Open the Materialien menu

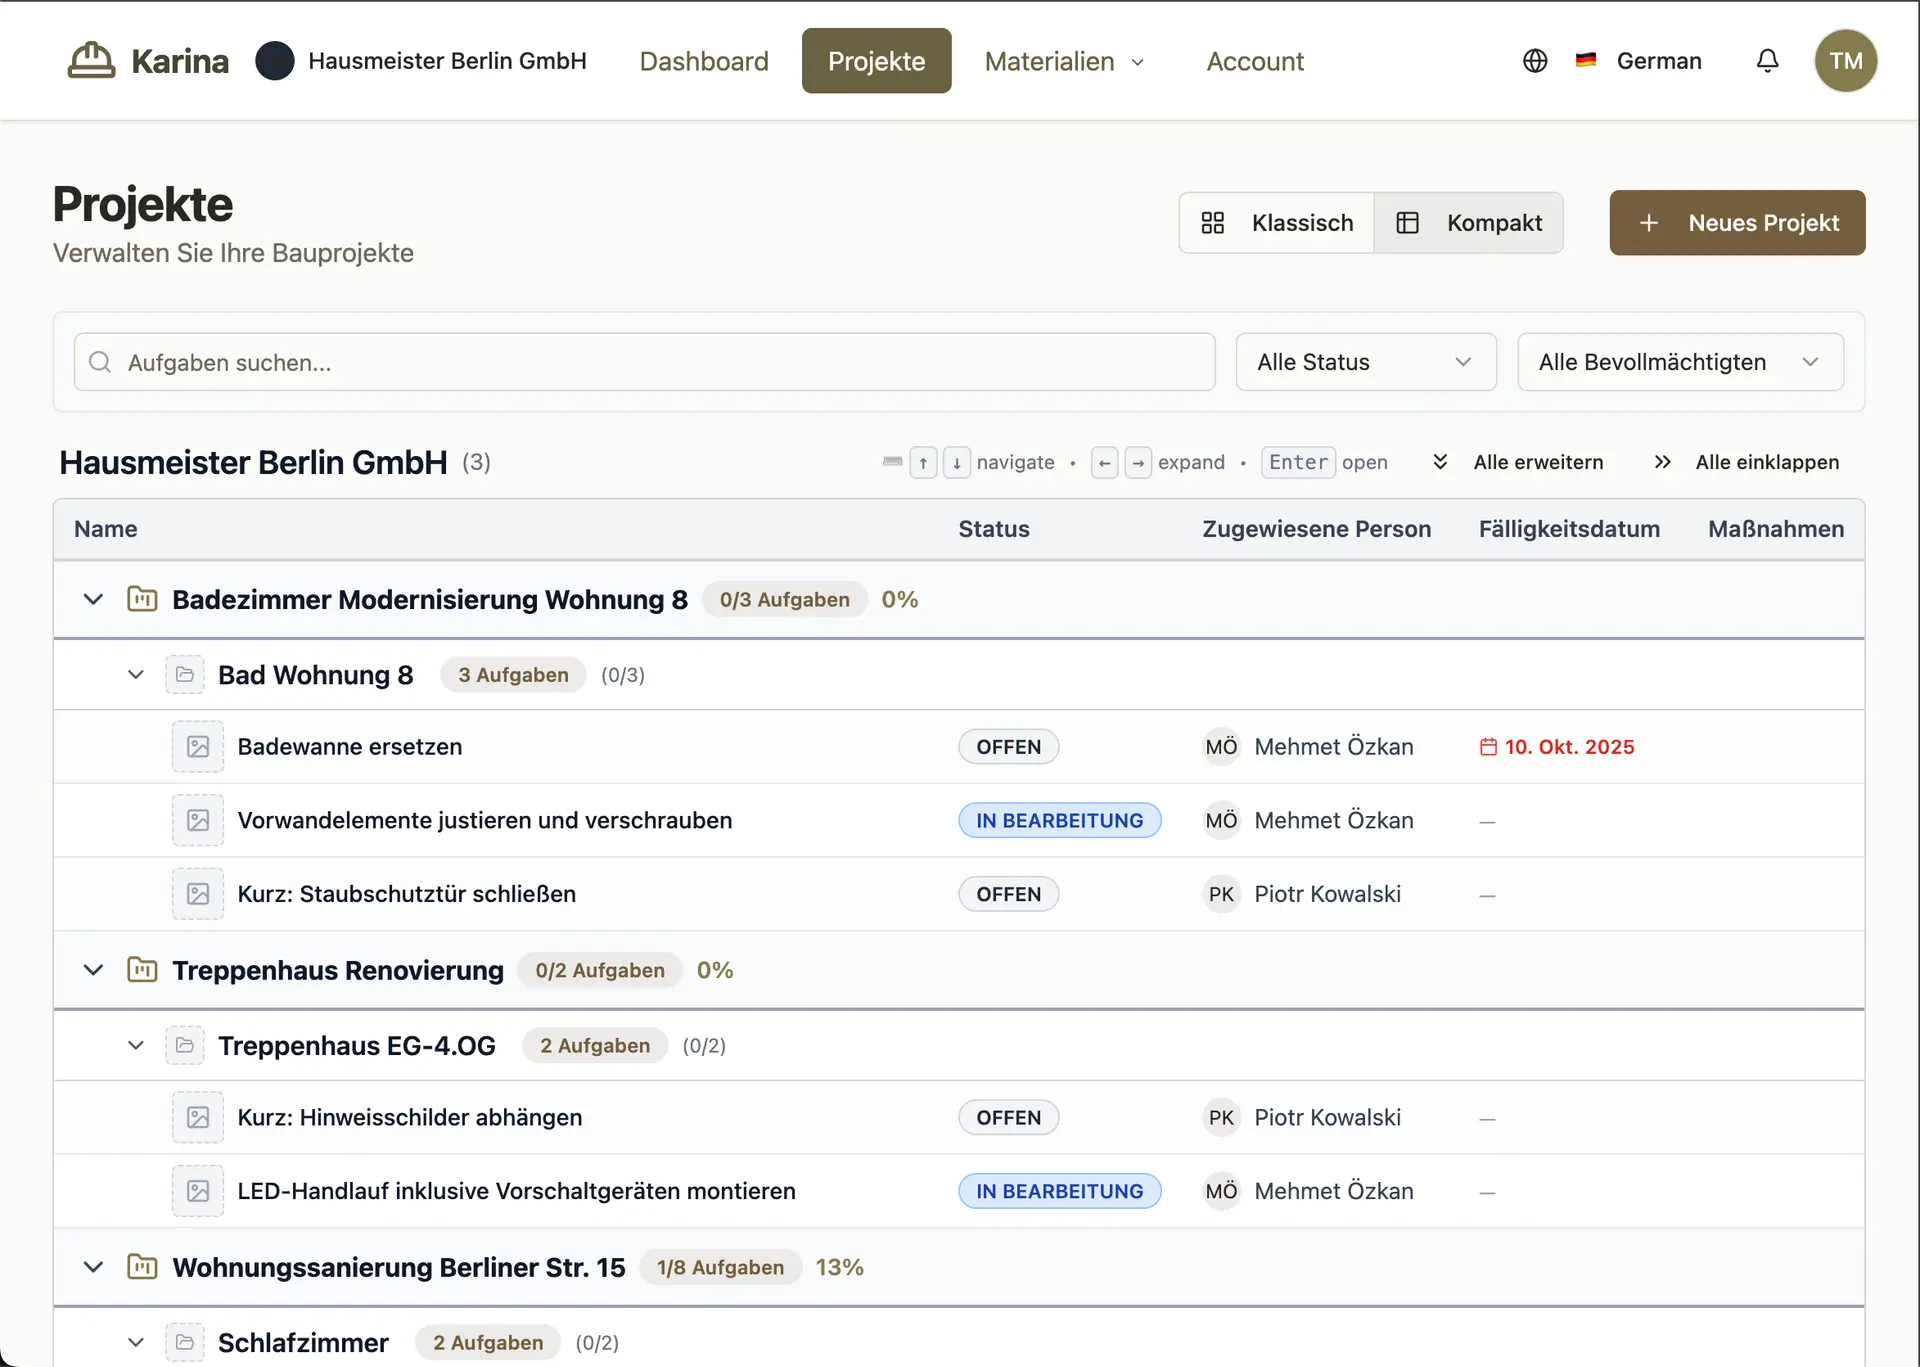tap(1064, 61)
